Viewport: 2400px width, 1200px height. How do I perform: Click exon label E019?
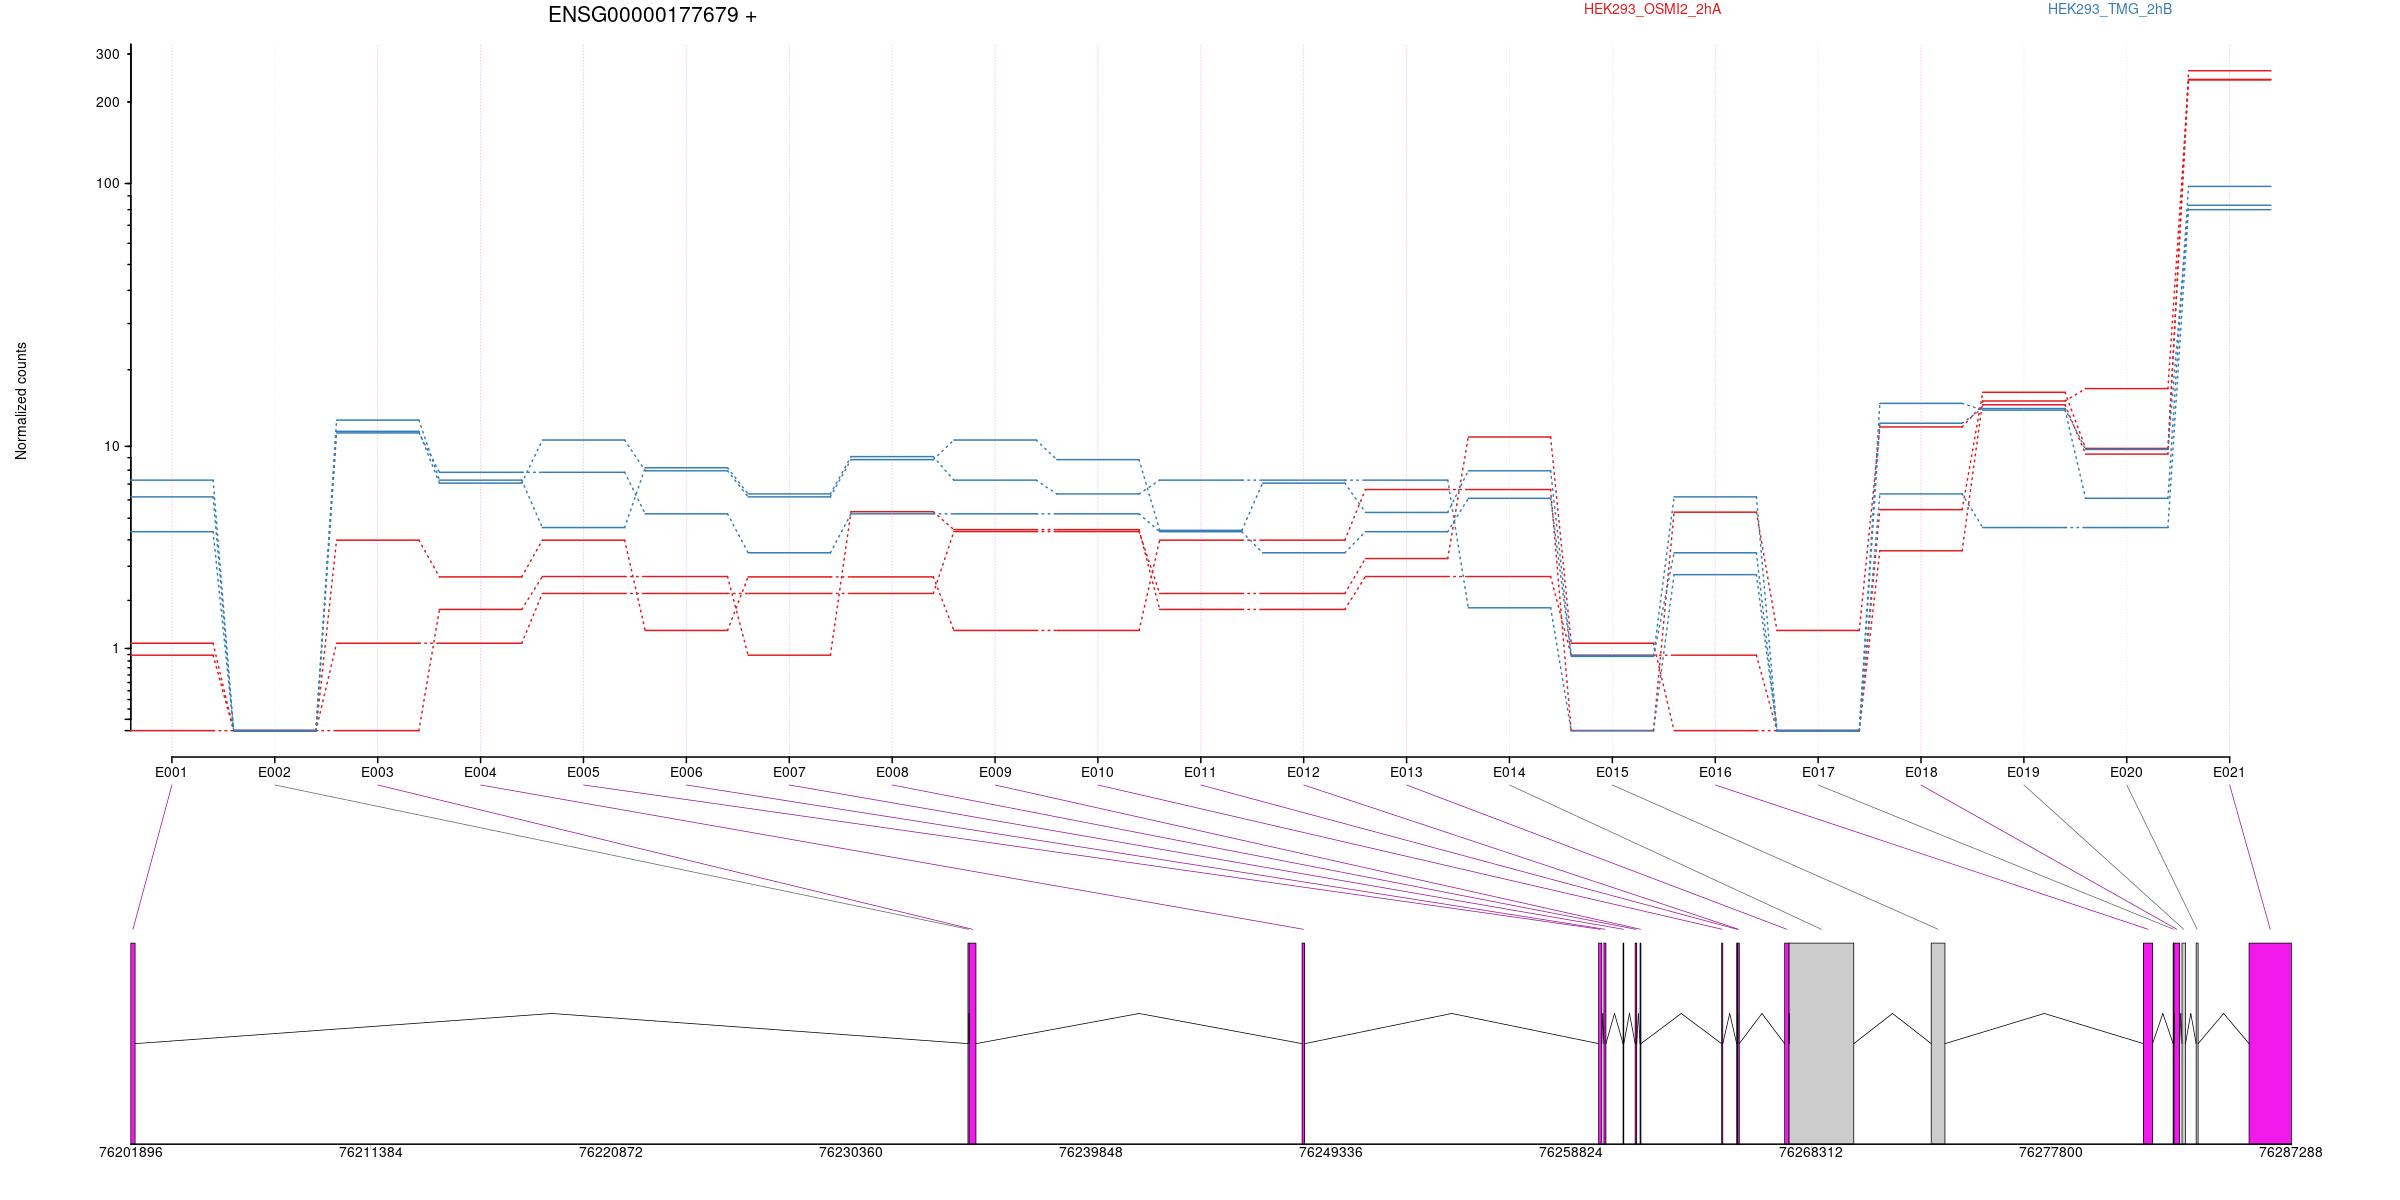click(2023, 772)
